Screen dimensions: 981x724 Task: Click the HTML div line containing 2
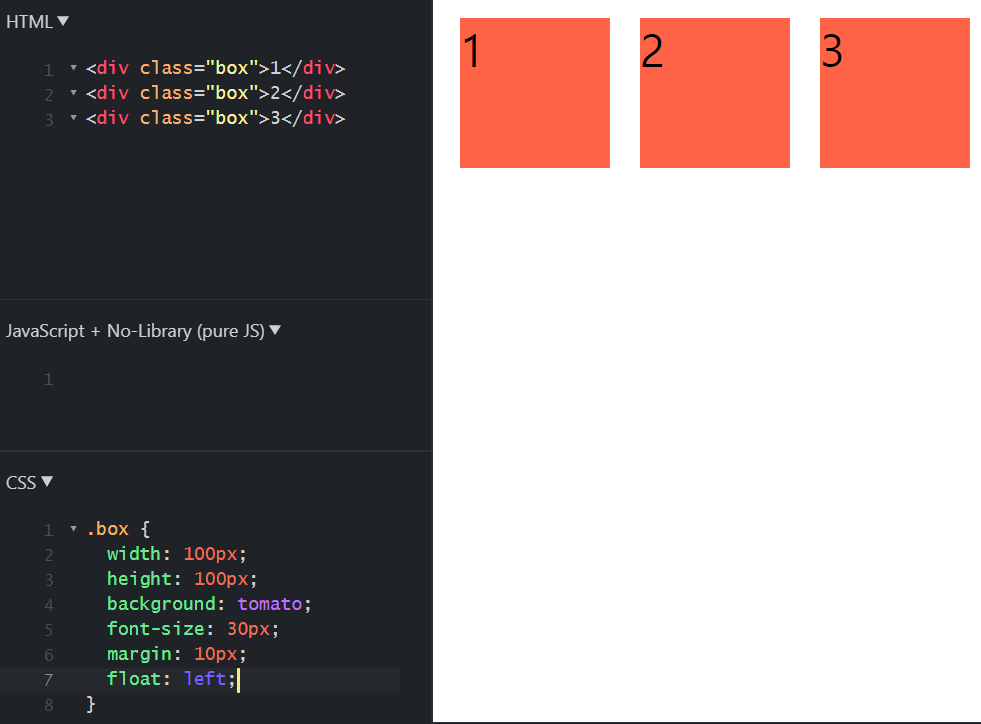click(215, 93)
